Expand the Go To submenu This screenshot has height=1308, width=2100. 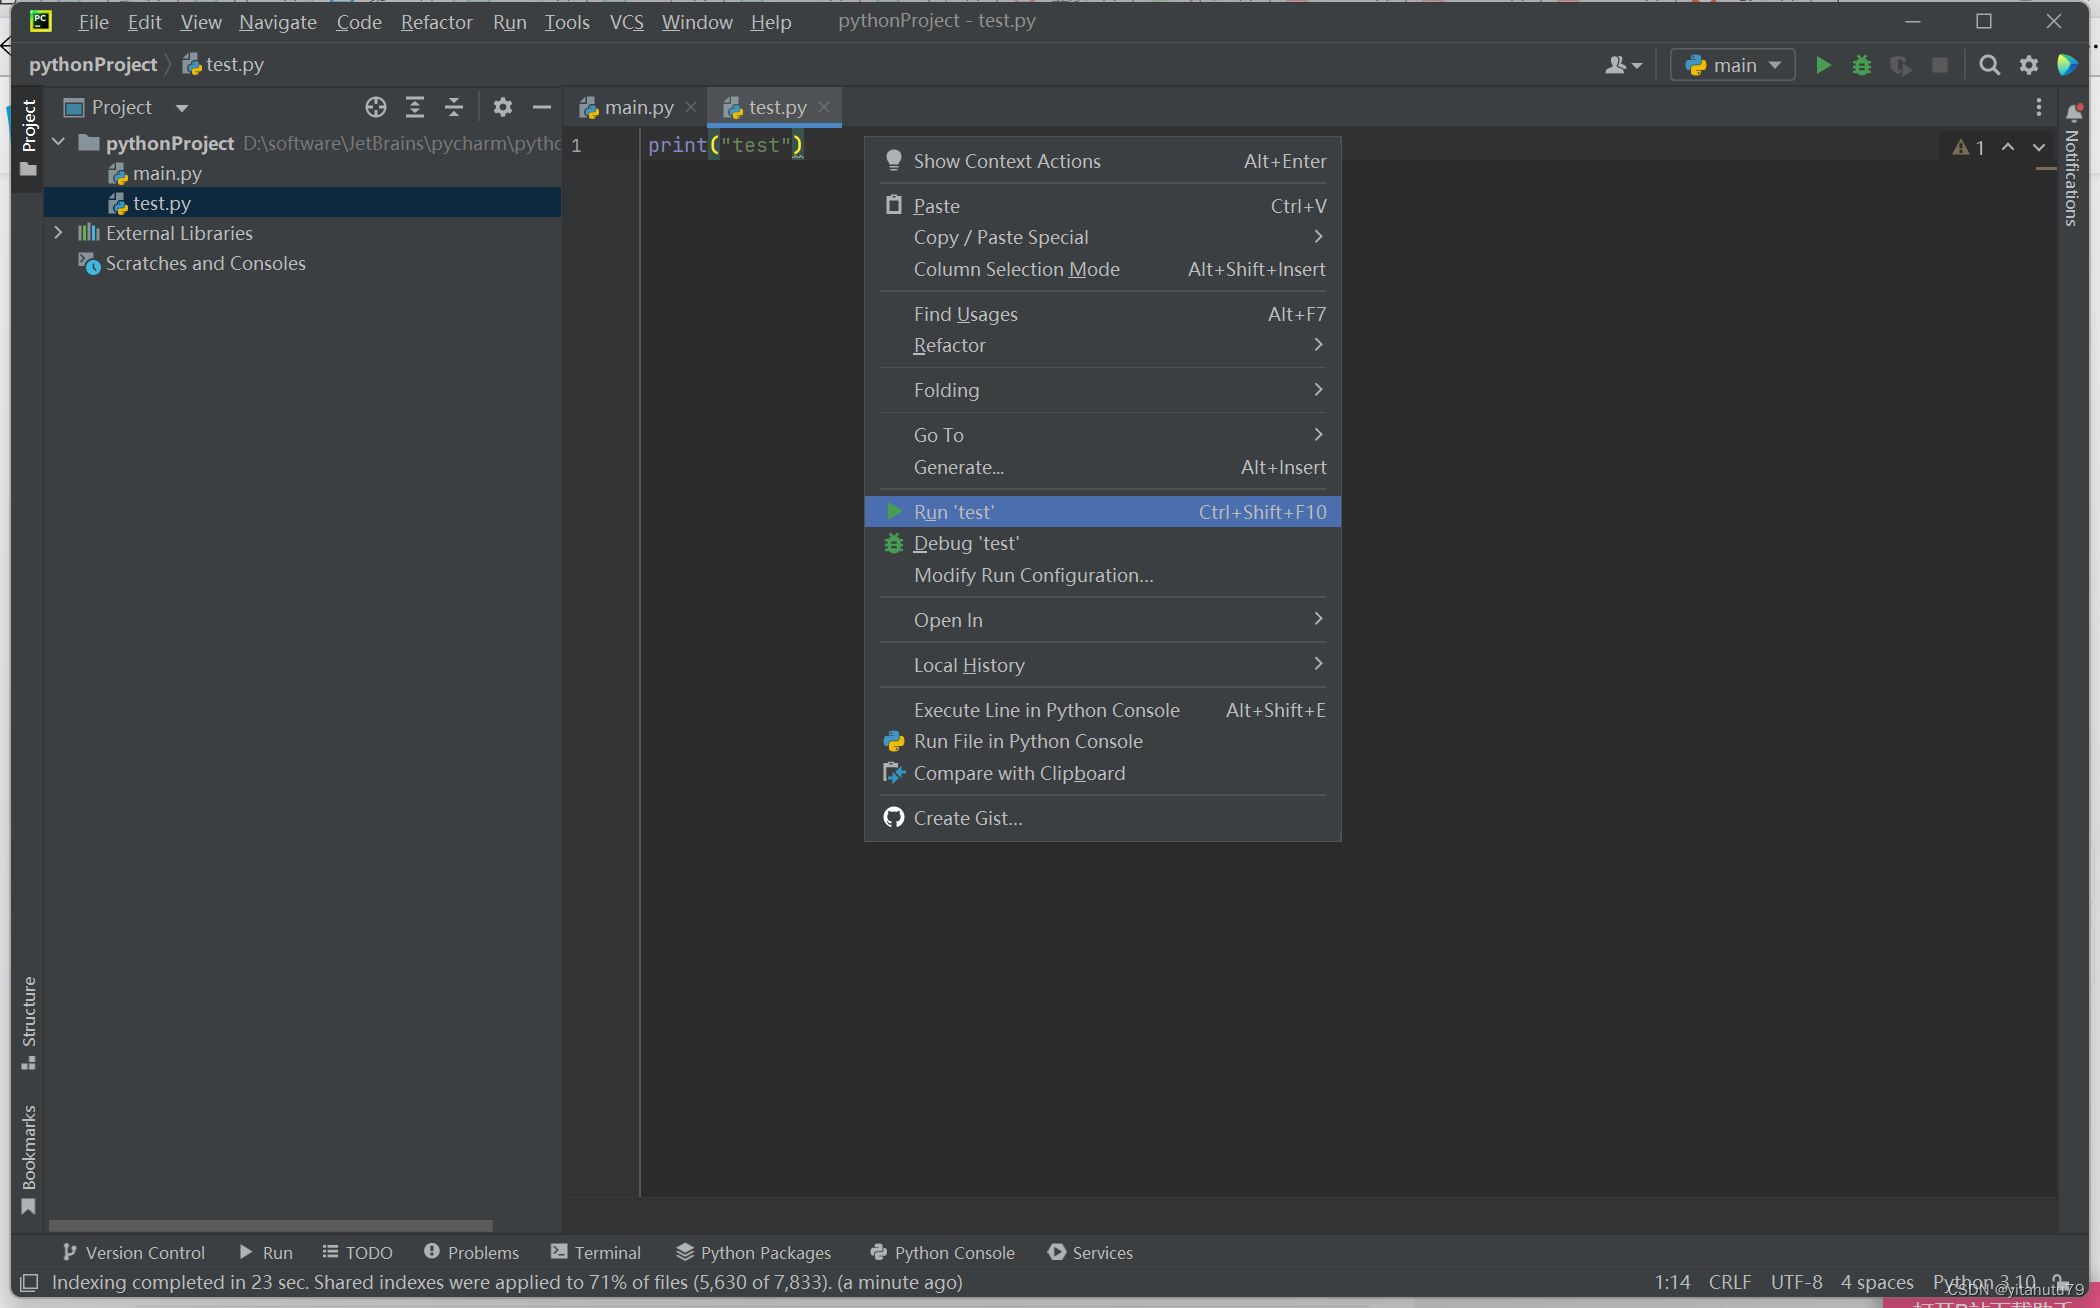(x=1102, y=435)
